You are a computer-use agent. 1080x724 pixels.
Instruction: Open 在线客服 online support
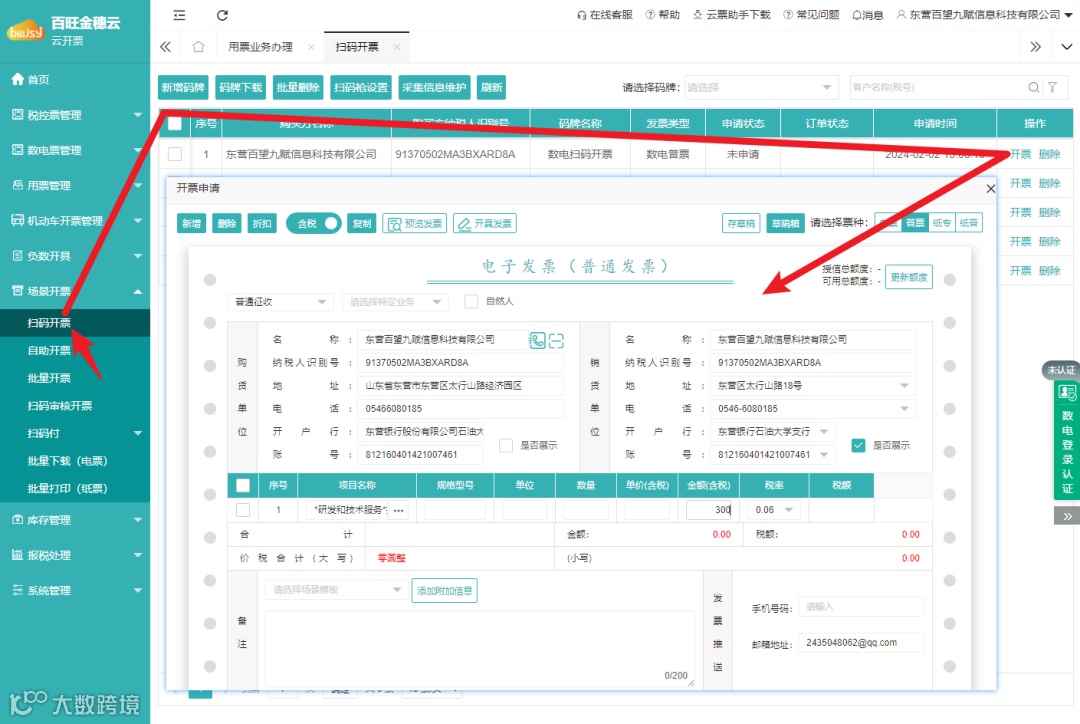pyautogui.click(x=605, y=14)
